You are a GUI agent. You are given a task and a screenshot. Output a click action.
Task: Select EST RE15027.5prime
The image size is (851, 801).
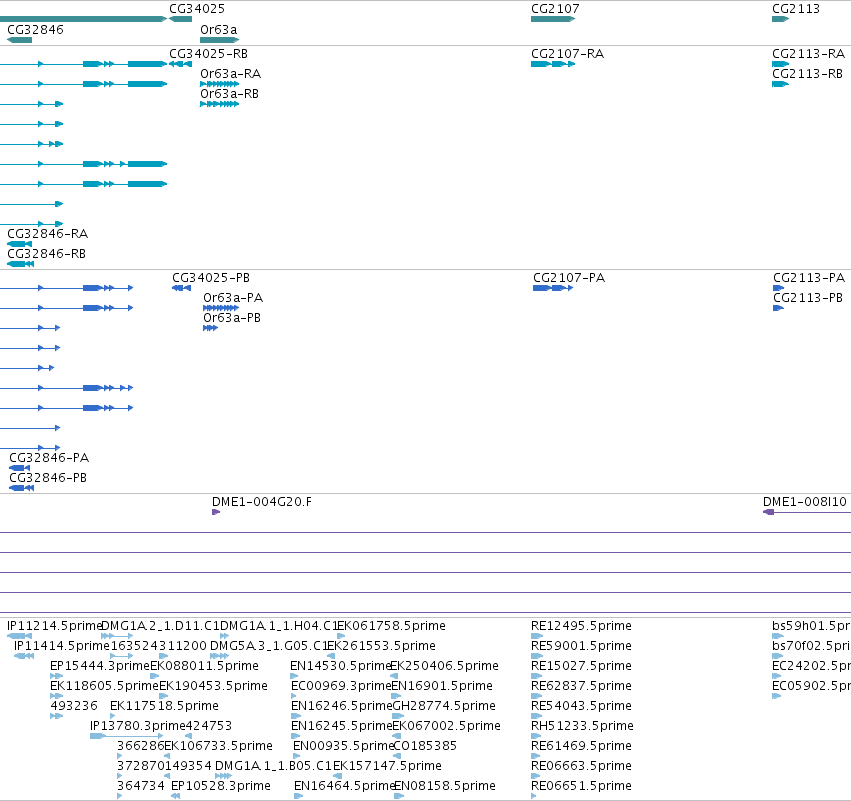[581, 666]
